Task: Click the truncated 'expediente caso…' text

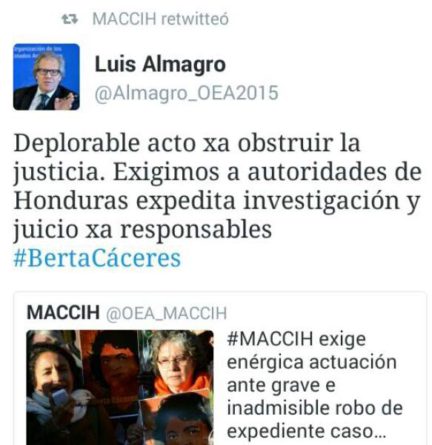Action: click(x=306, y=431)
